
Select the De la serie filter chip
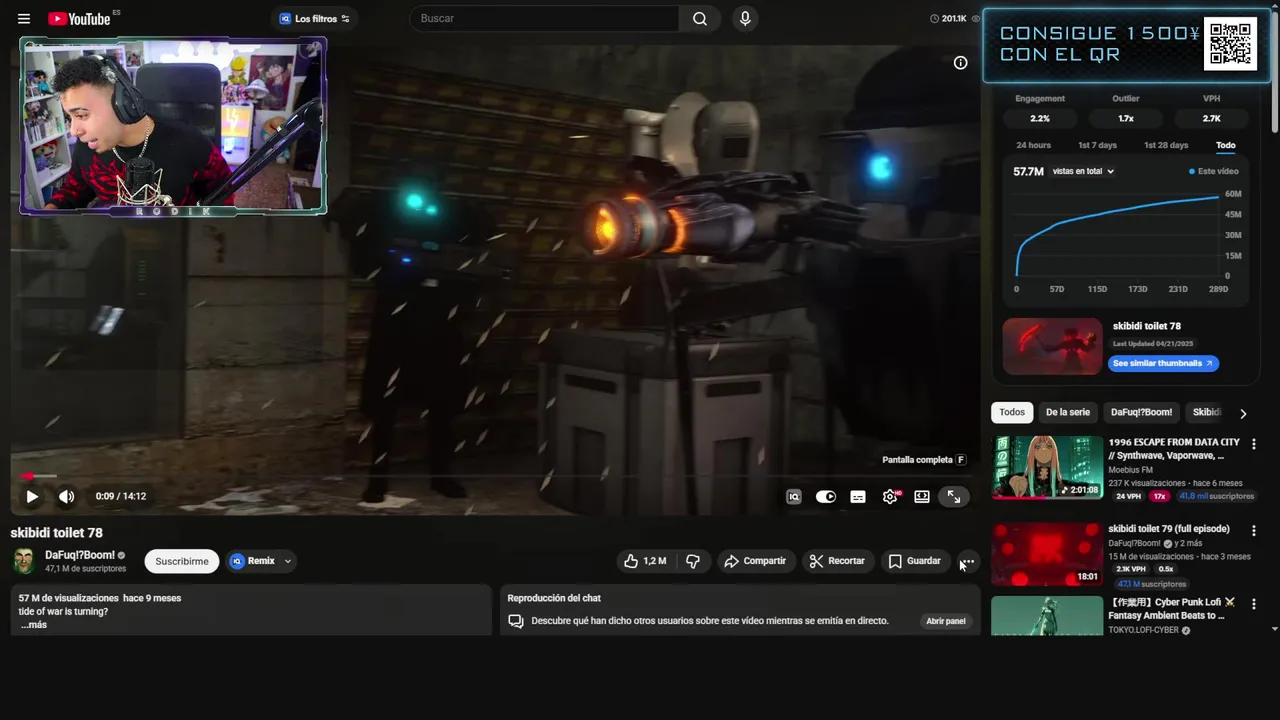tap(1068, 412)
